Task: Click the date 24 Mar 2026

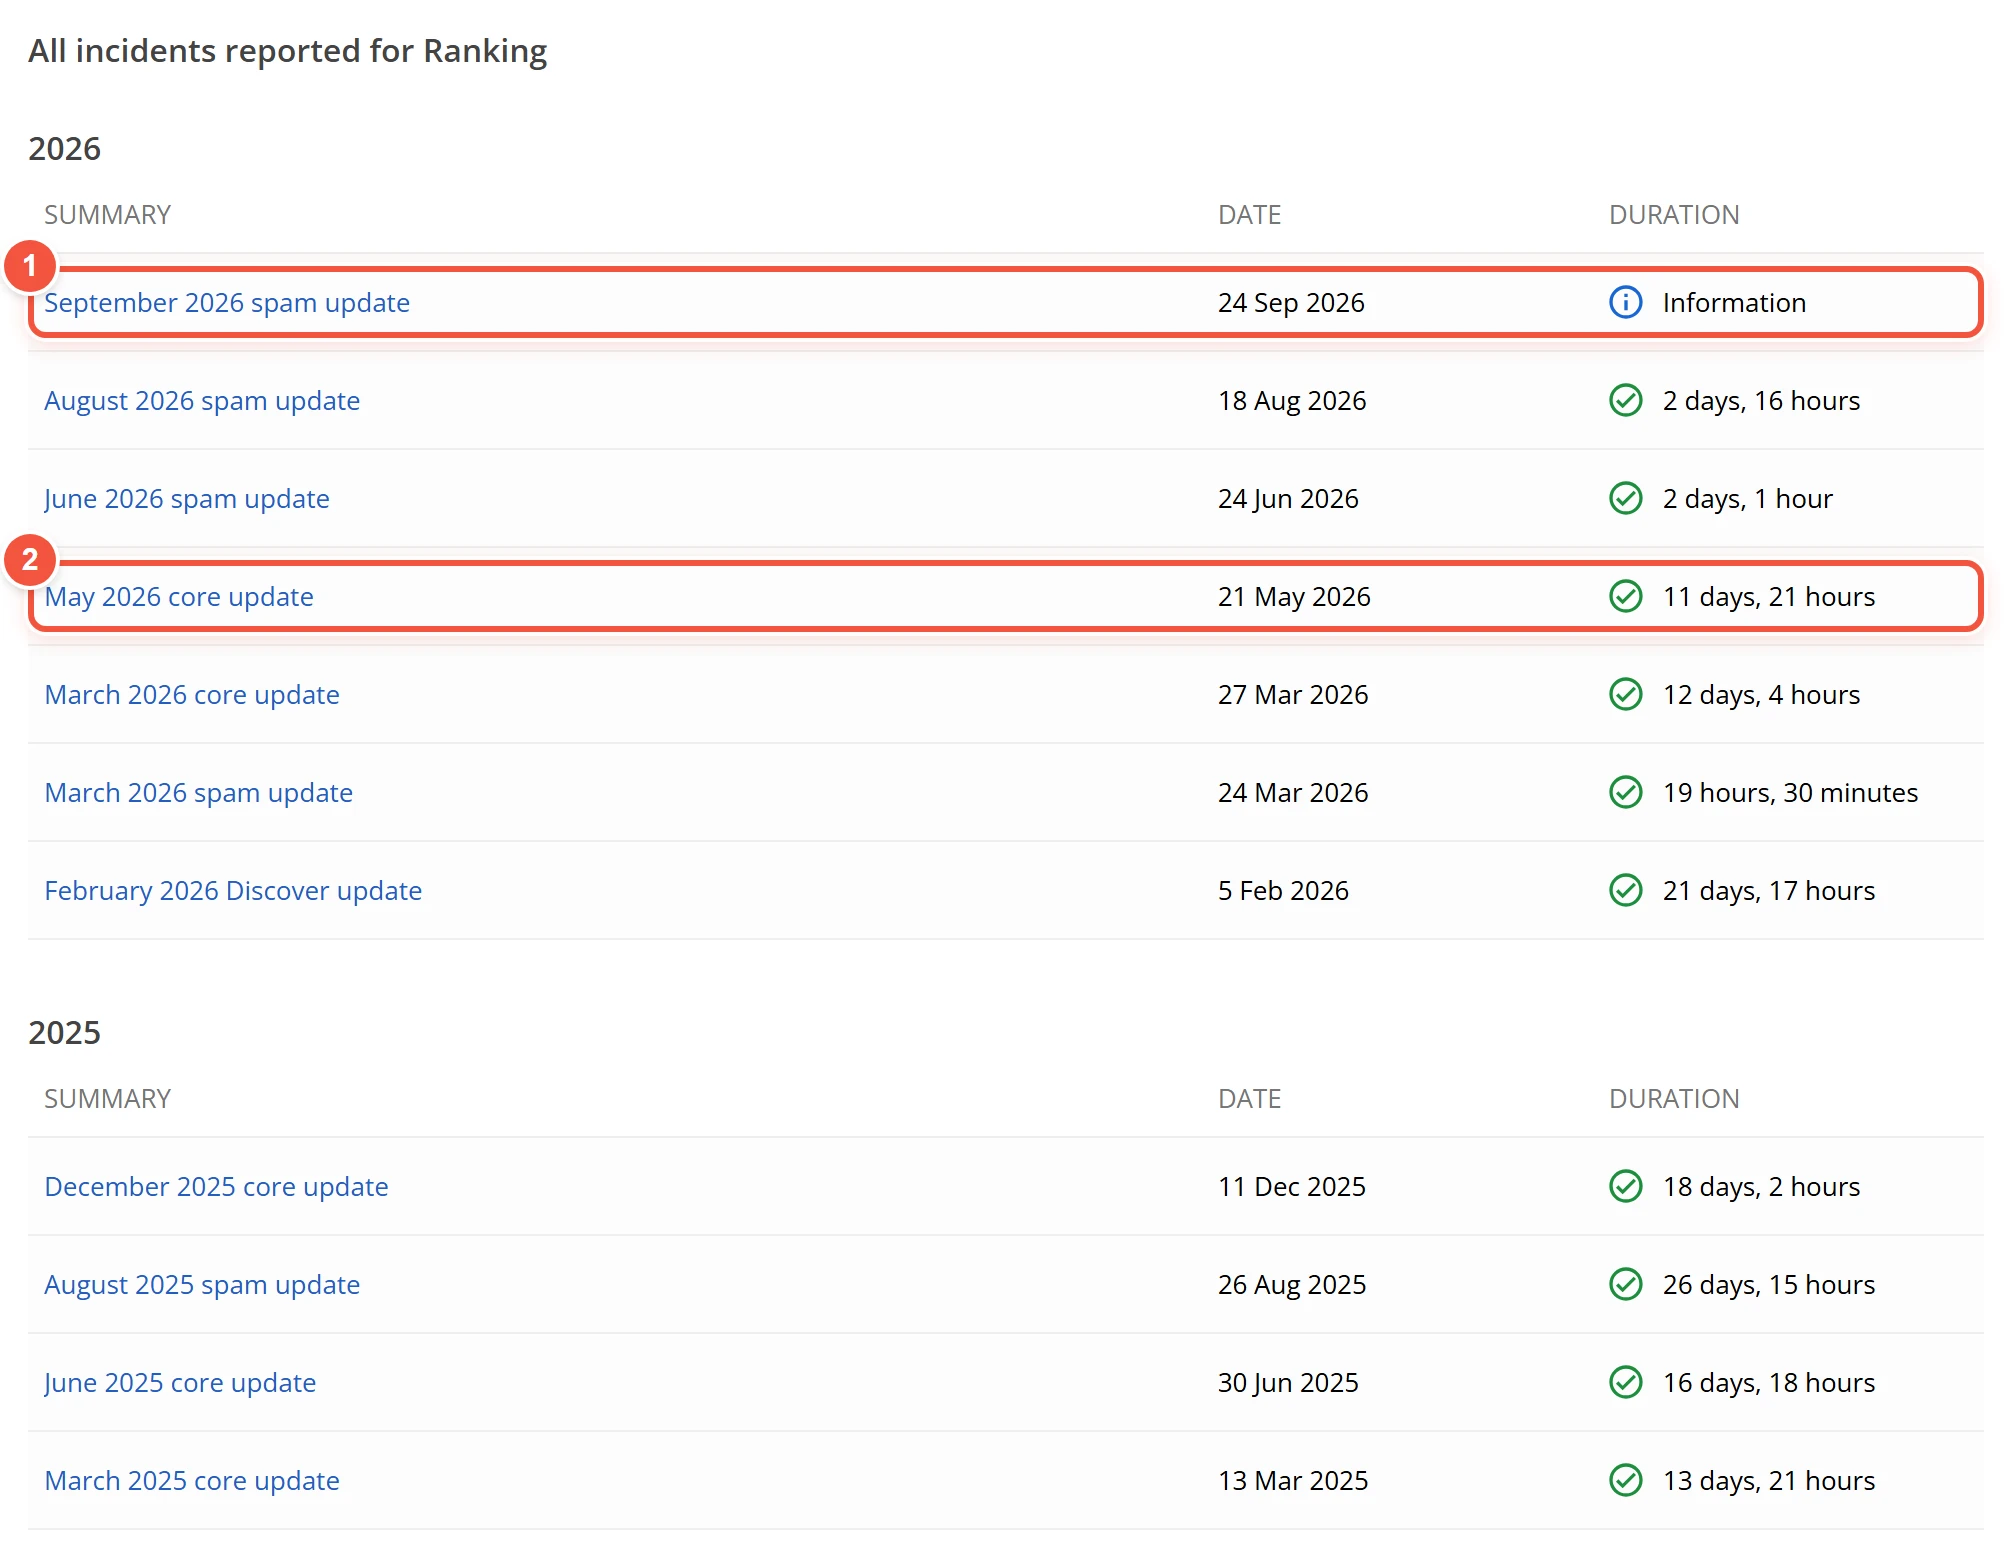Action: 1293,793
